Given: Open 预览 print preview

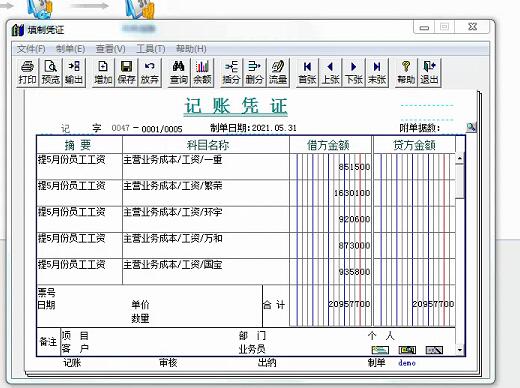Looking at the screenshot, I should pos(50,72).
